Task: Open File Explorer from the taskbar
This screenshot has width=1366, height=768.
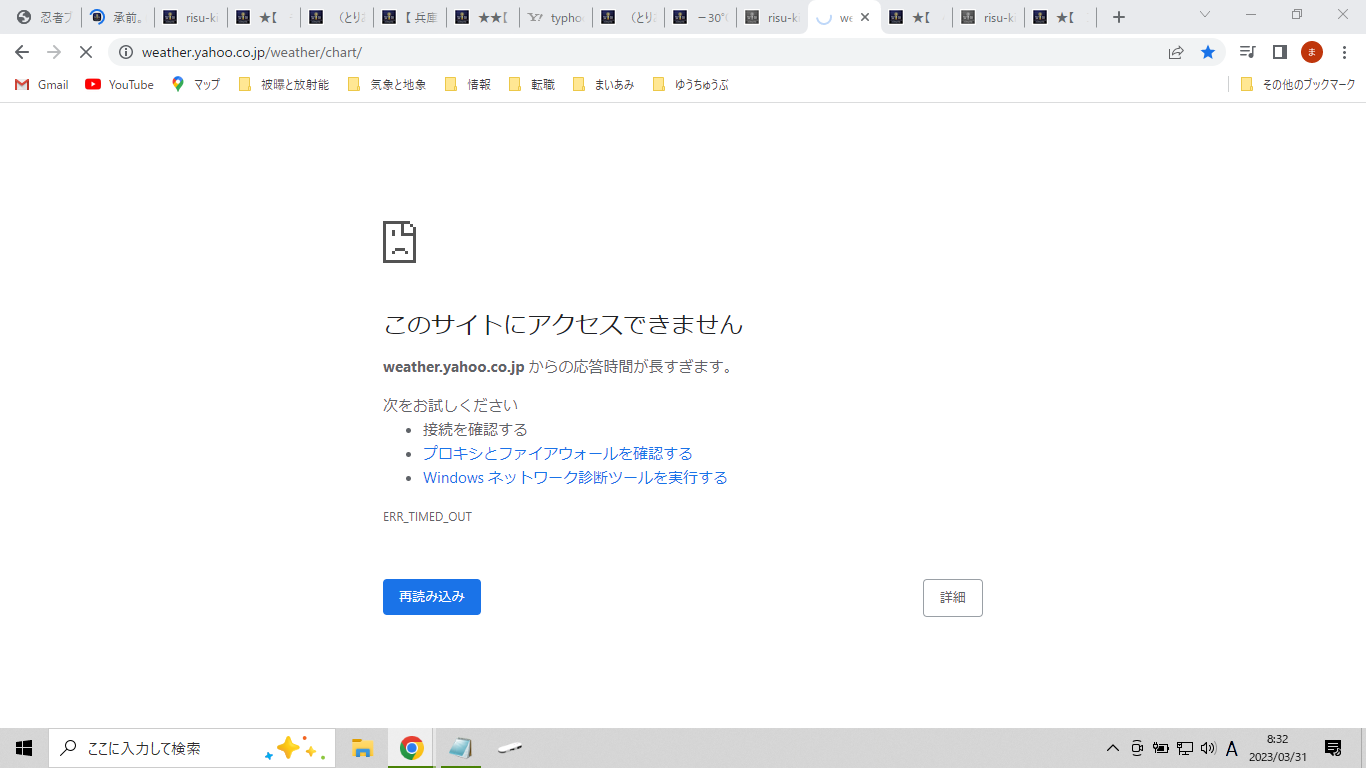Action: pyautogui.click(x=362, y=748)
